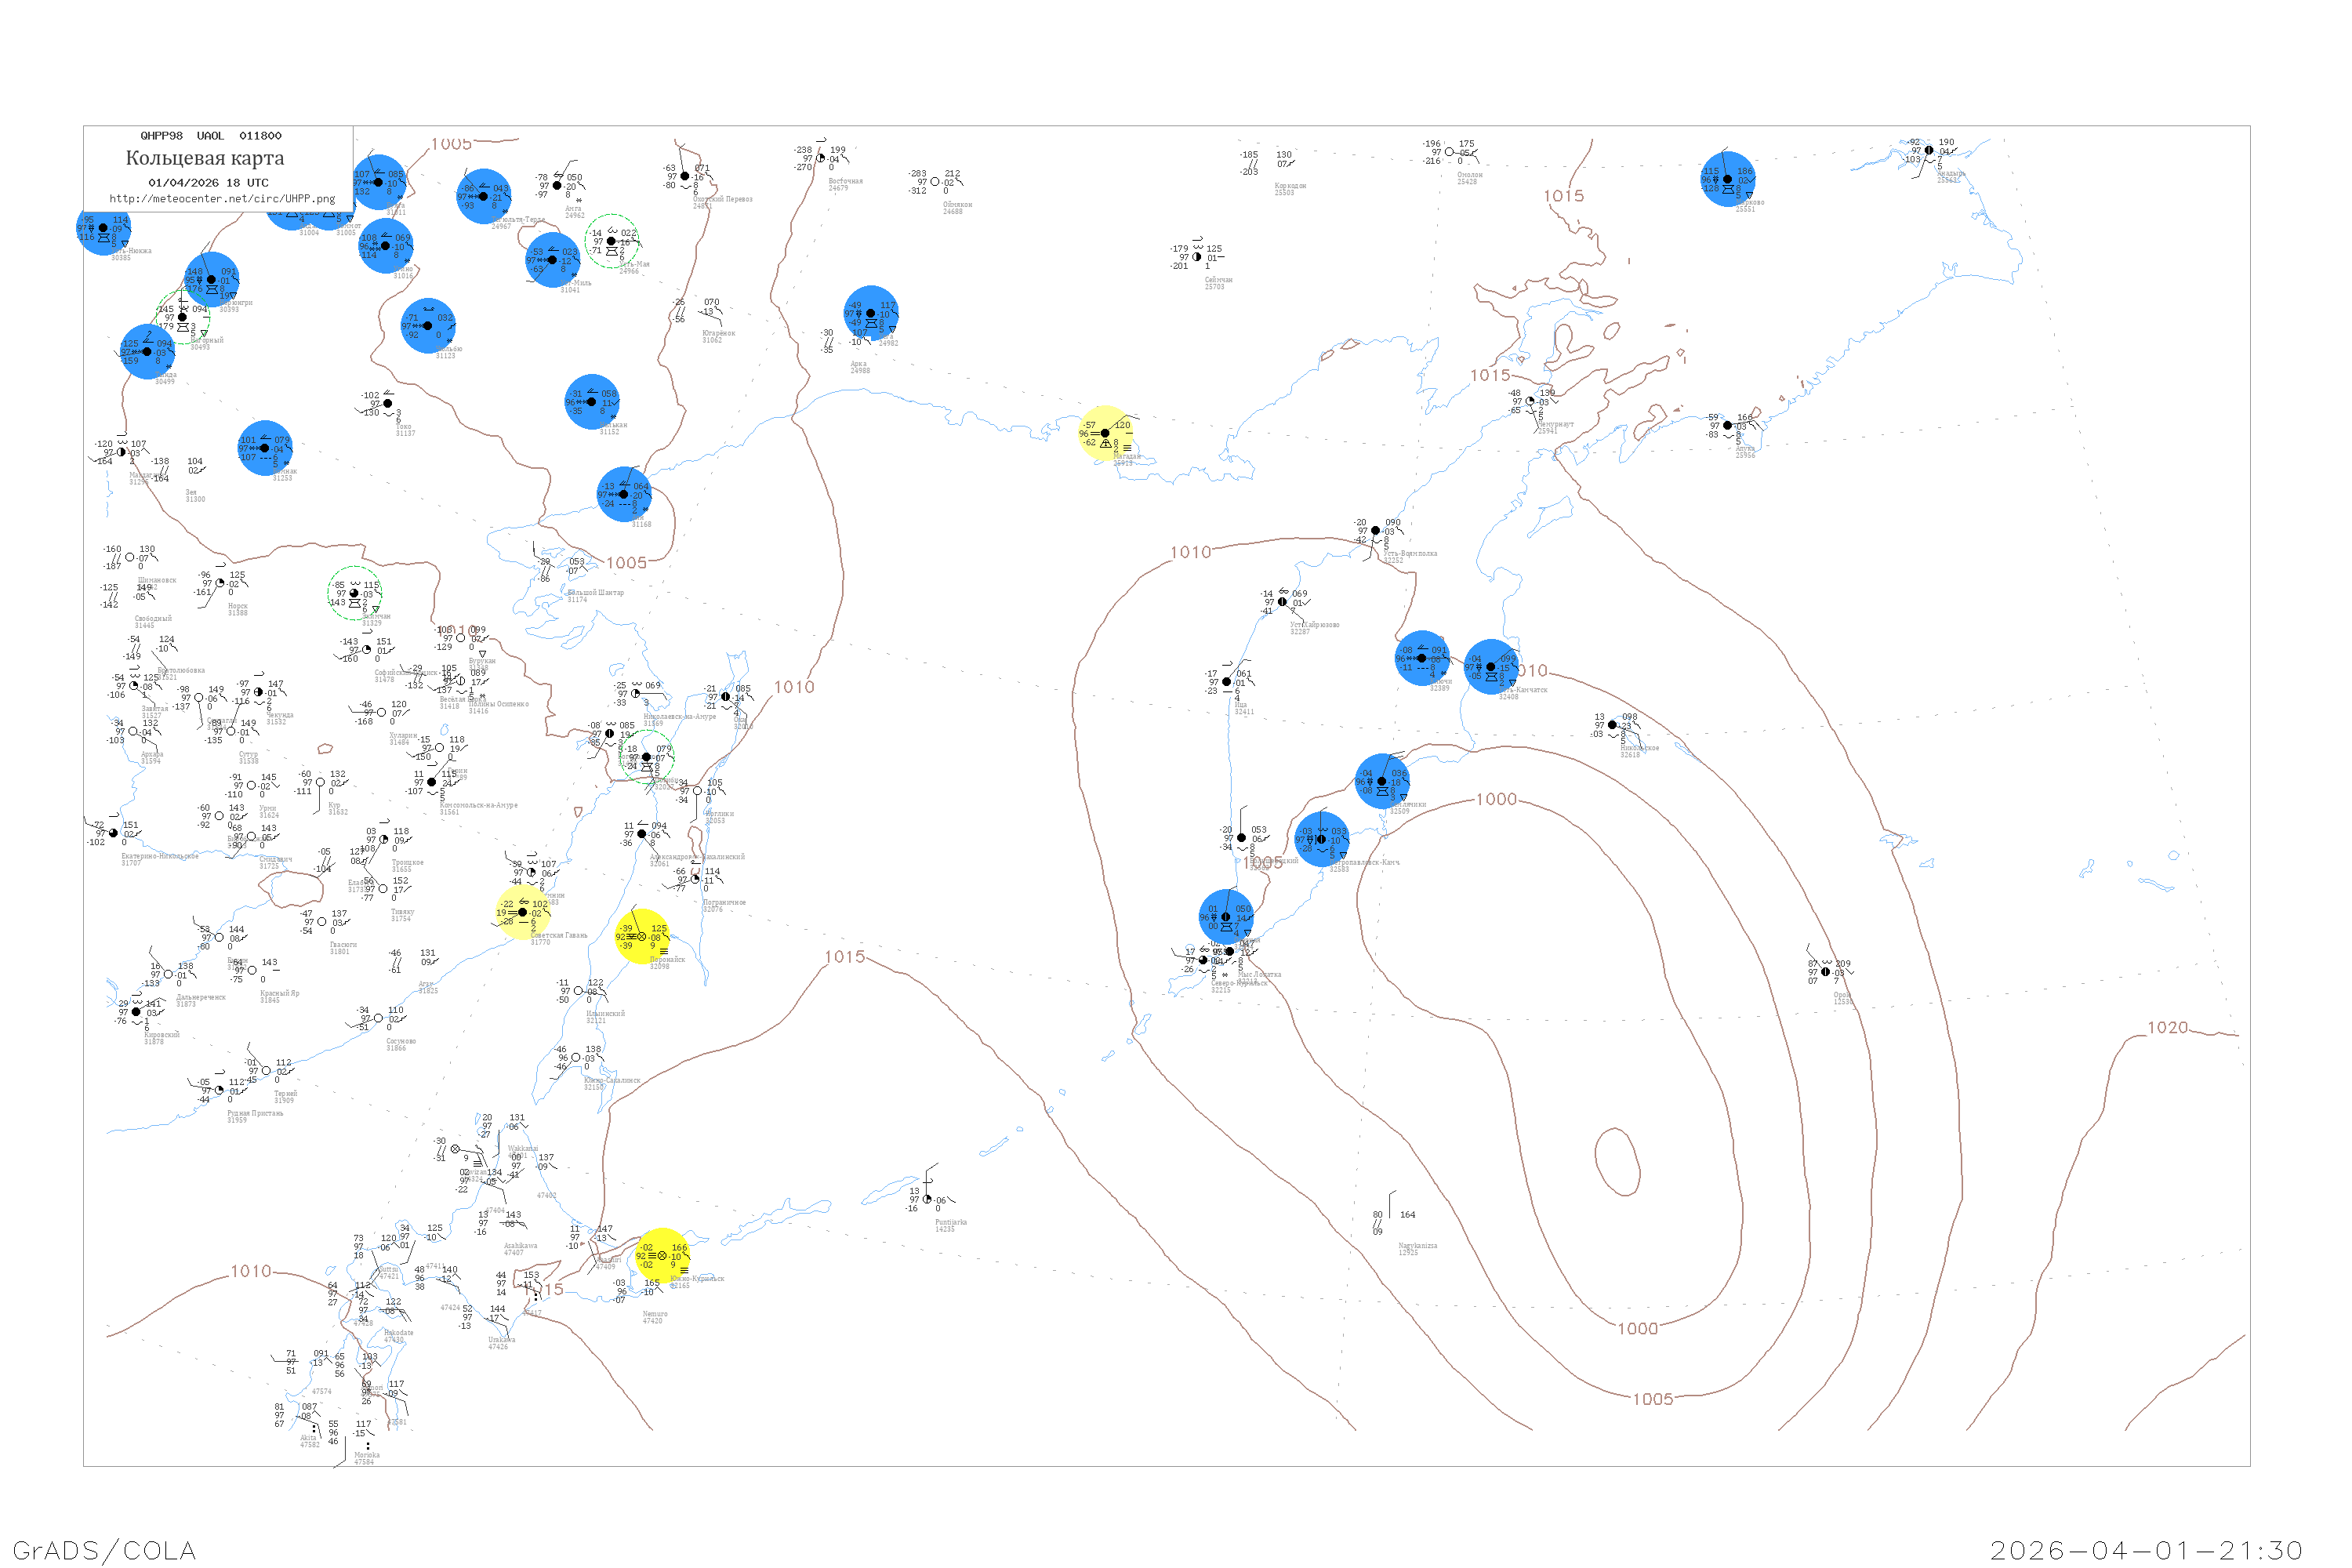Click the yellow Советская Гавань station marker
This screenshot has width=2352, height=1568.
point(523,912)
